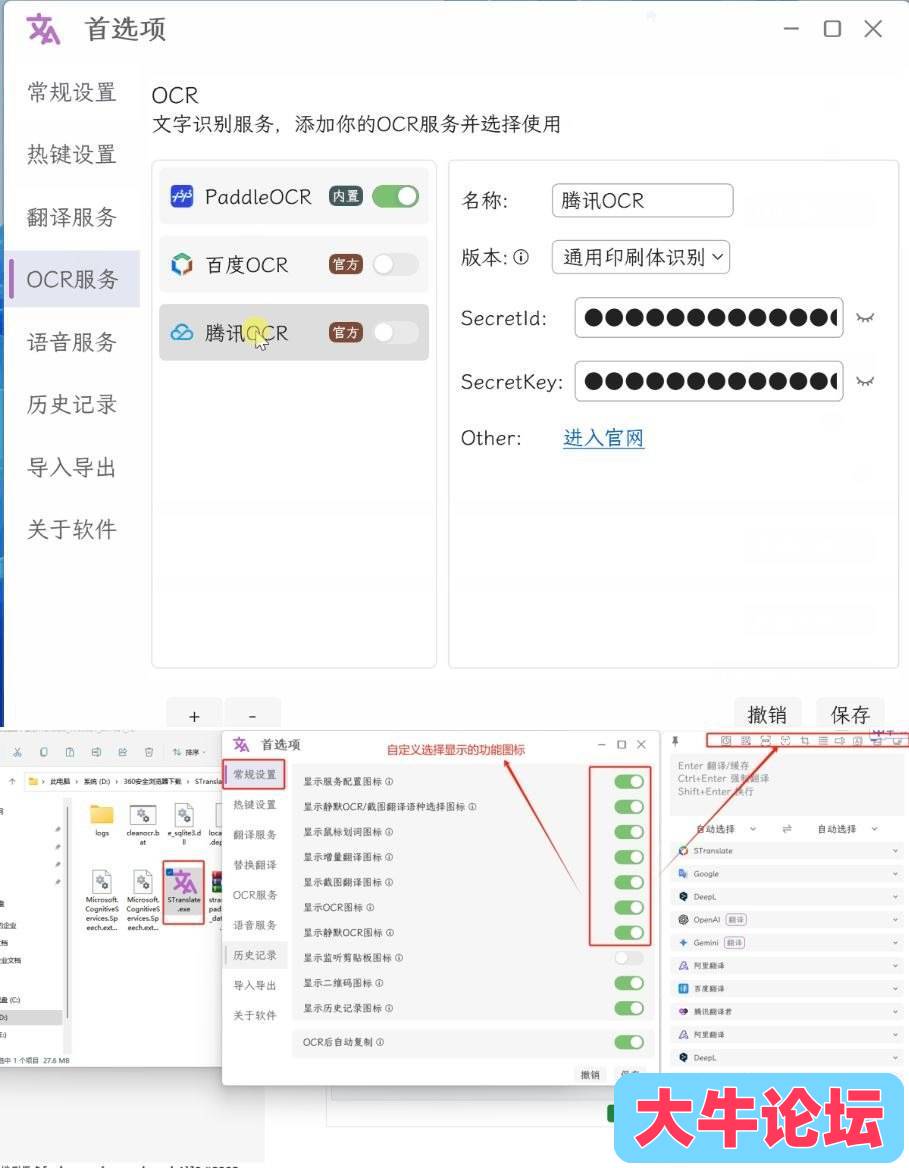Click the 百度OCR service logo icon
This screenshot has width=909, height=1168.
click(x=182, y=264)
